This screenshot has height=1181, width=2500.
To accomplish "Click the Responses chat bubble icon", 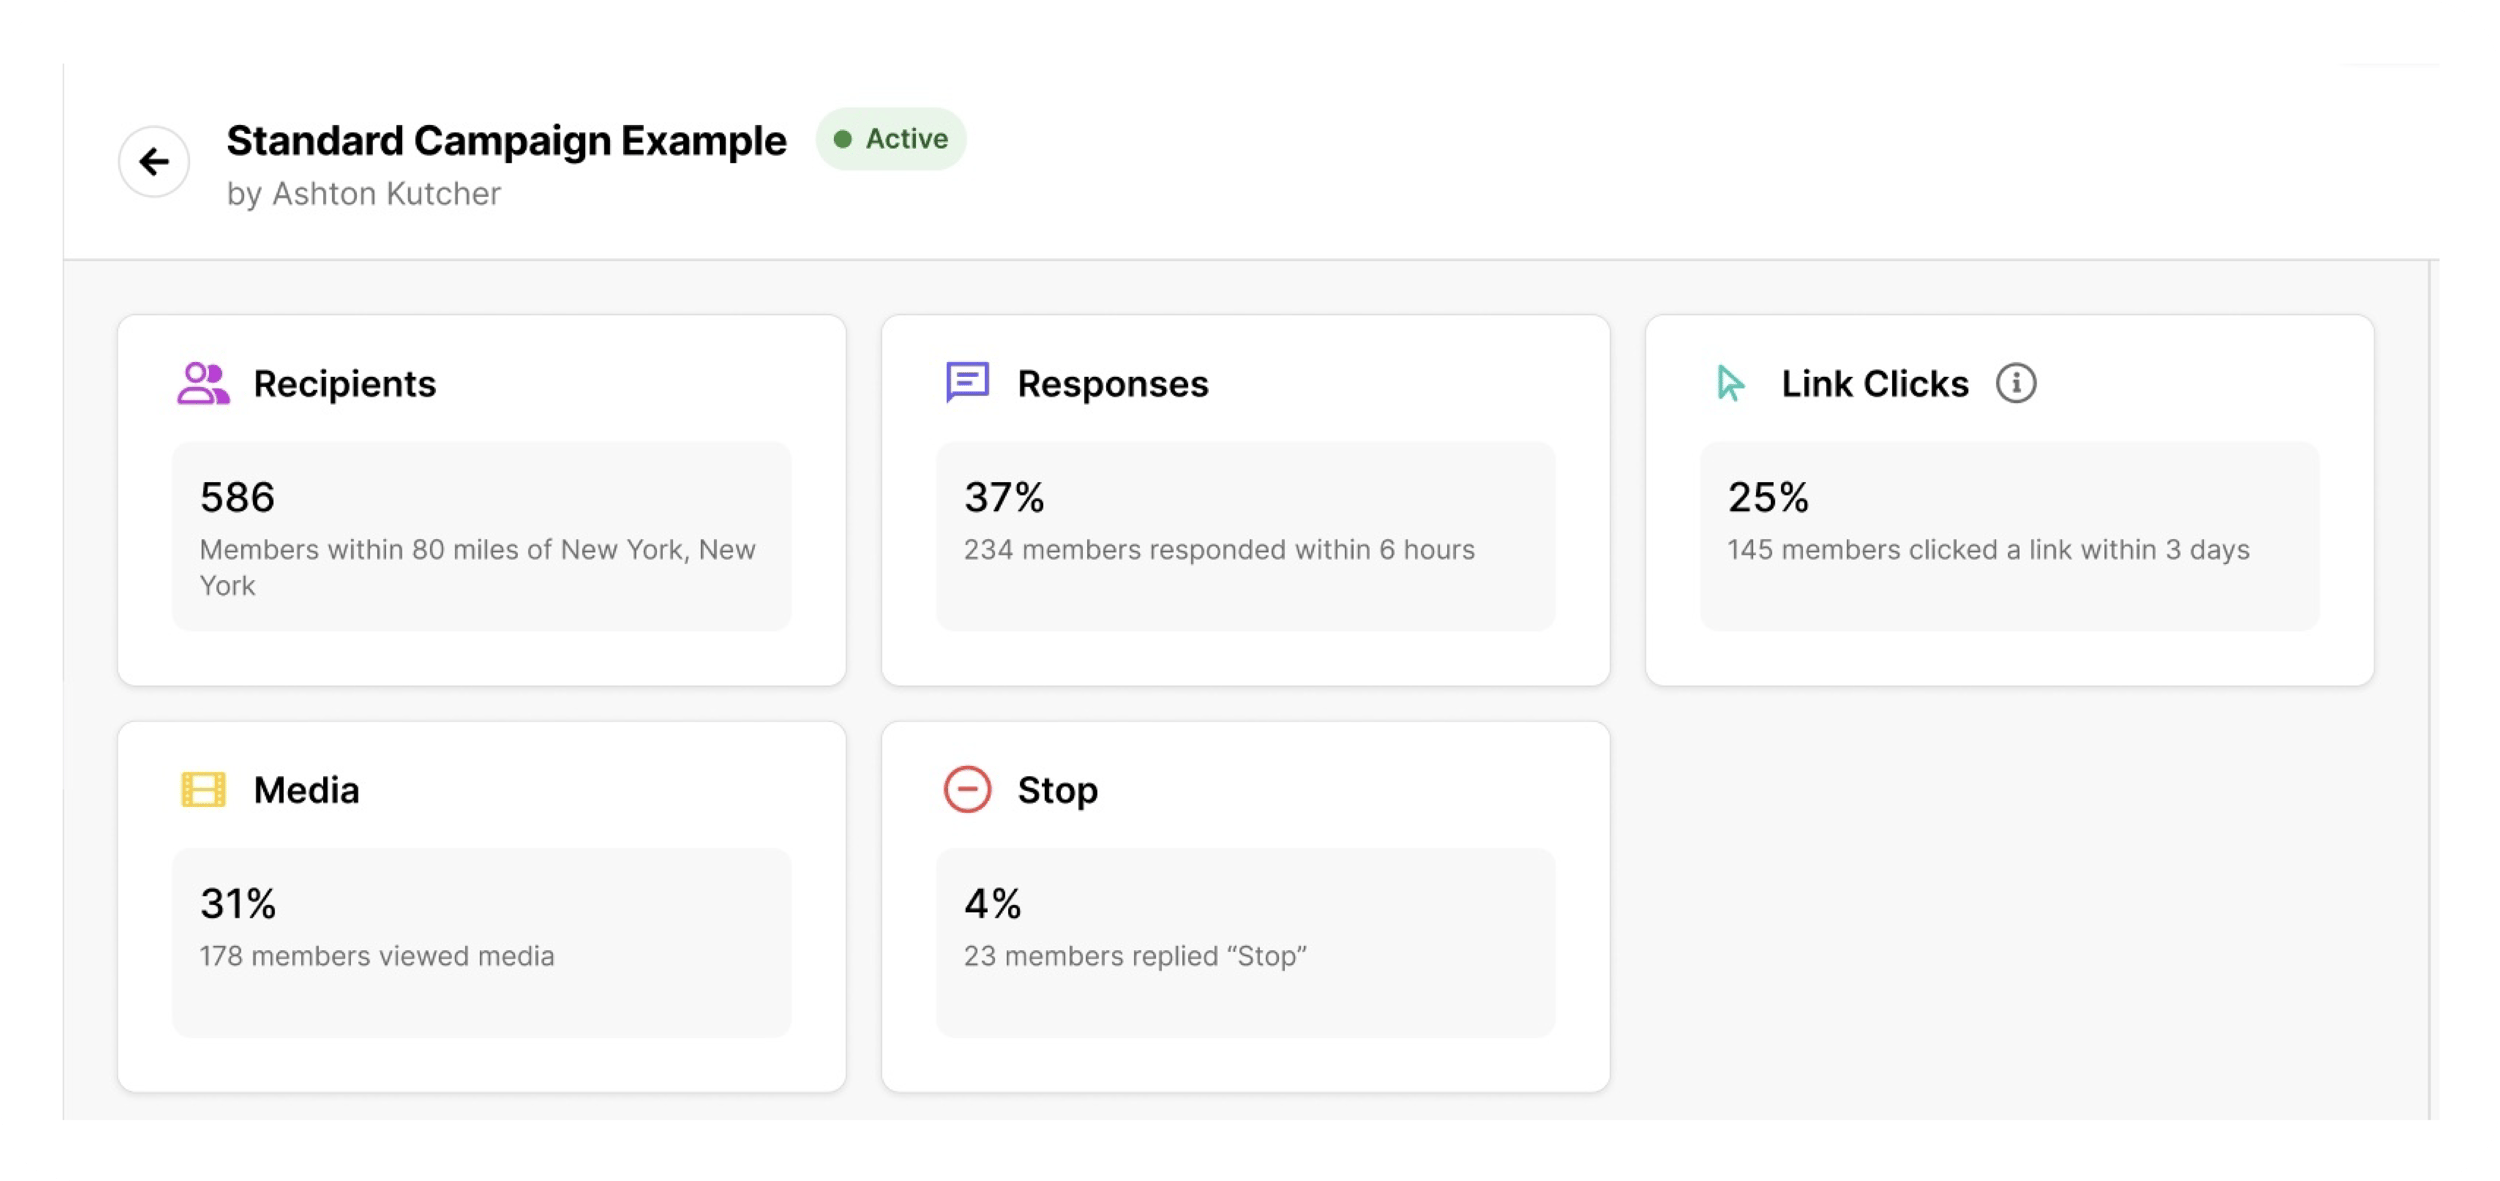I will point(967,382).
